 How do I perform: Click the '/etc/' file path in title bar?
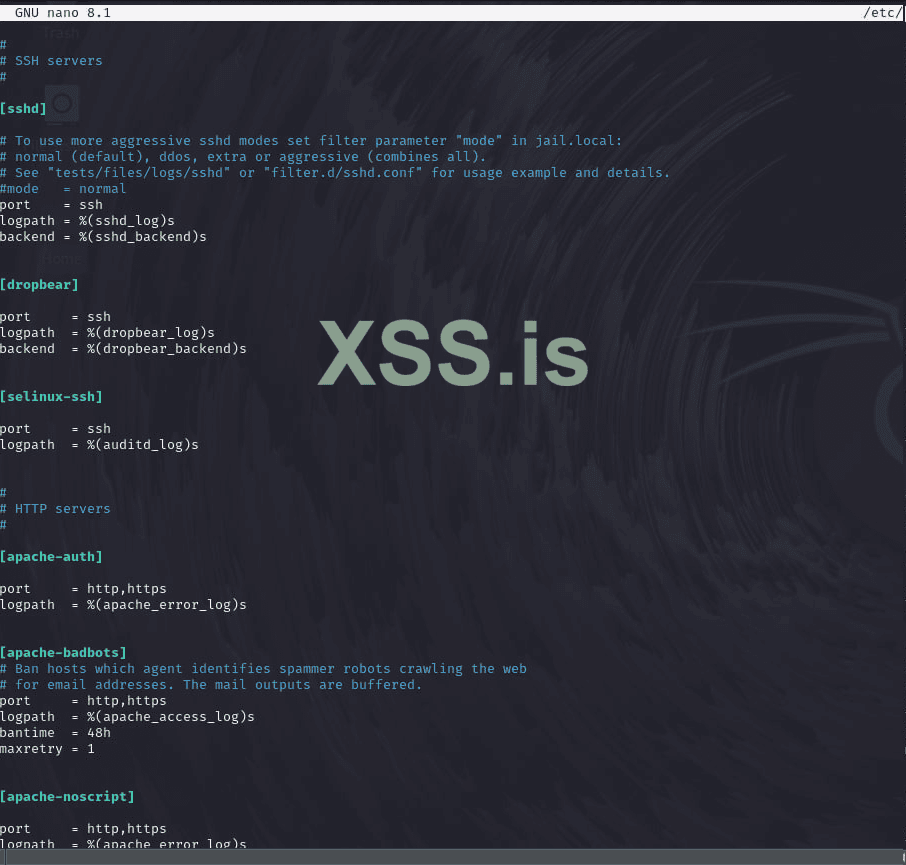883,13
